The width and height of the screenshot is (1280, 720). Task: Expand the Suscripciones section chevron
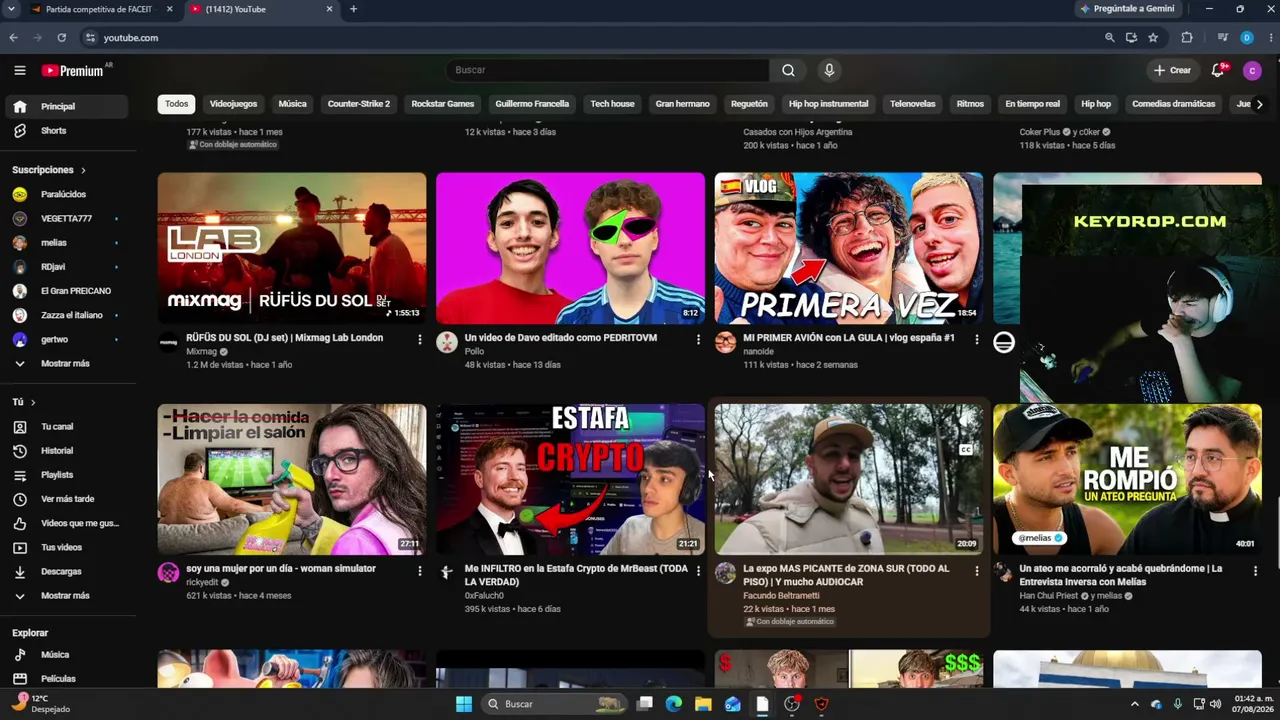[x=83, y=171]
